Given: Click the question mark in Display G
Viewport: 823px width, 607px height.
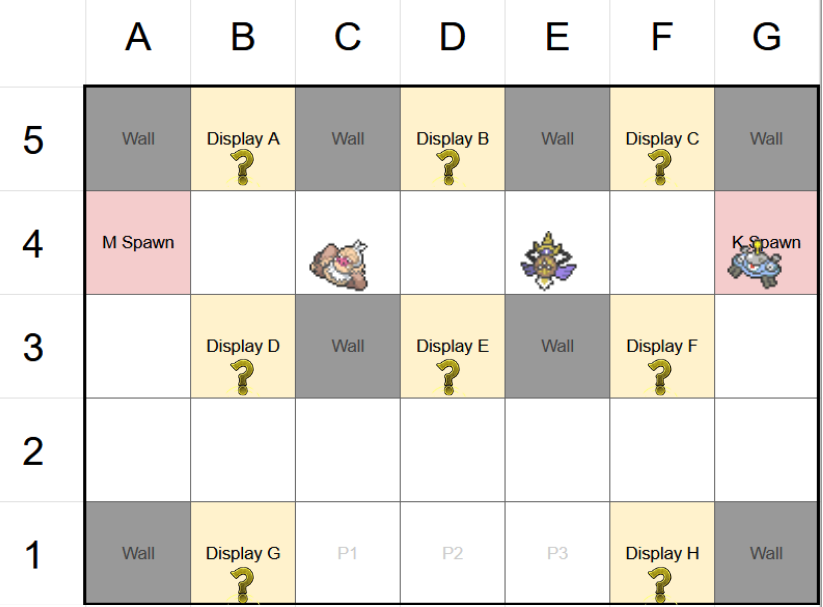Looking at the screenshot, I should (x=243, y=583).
